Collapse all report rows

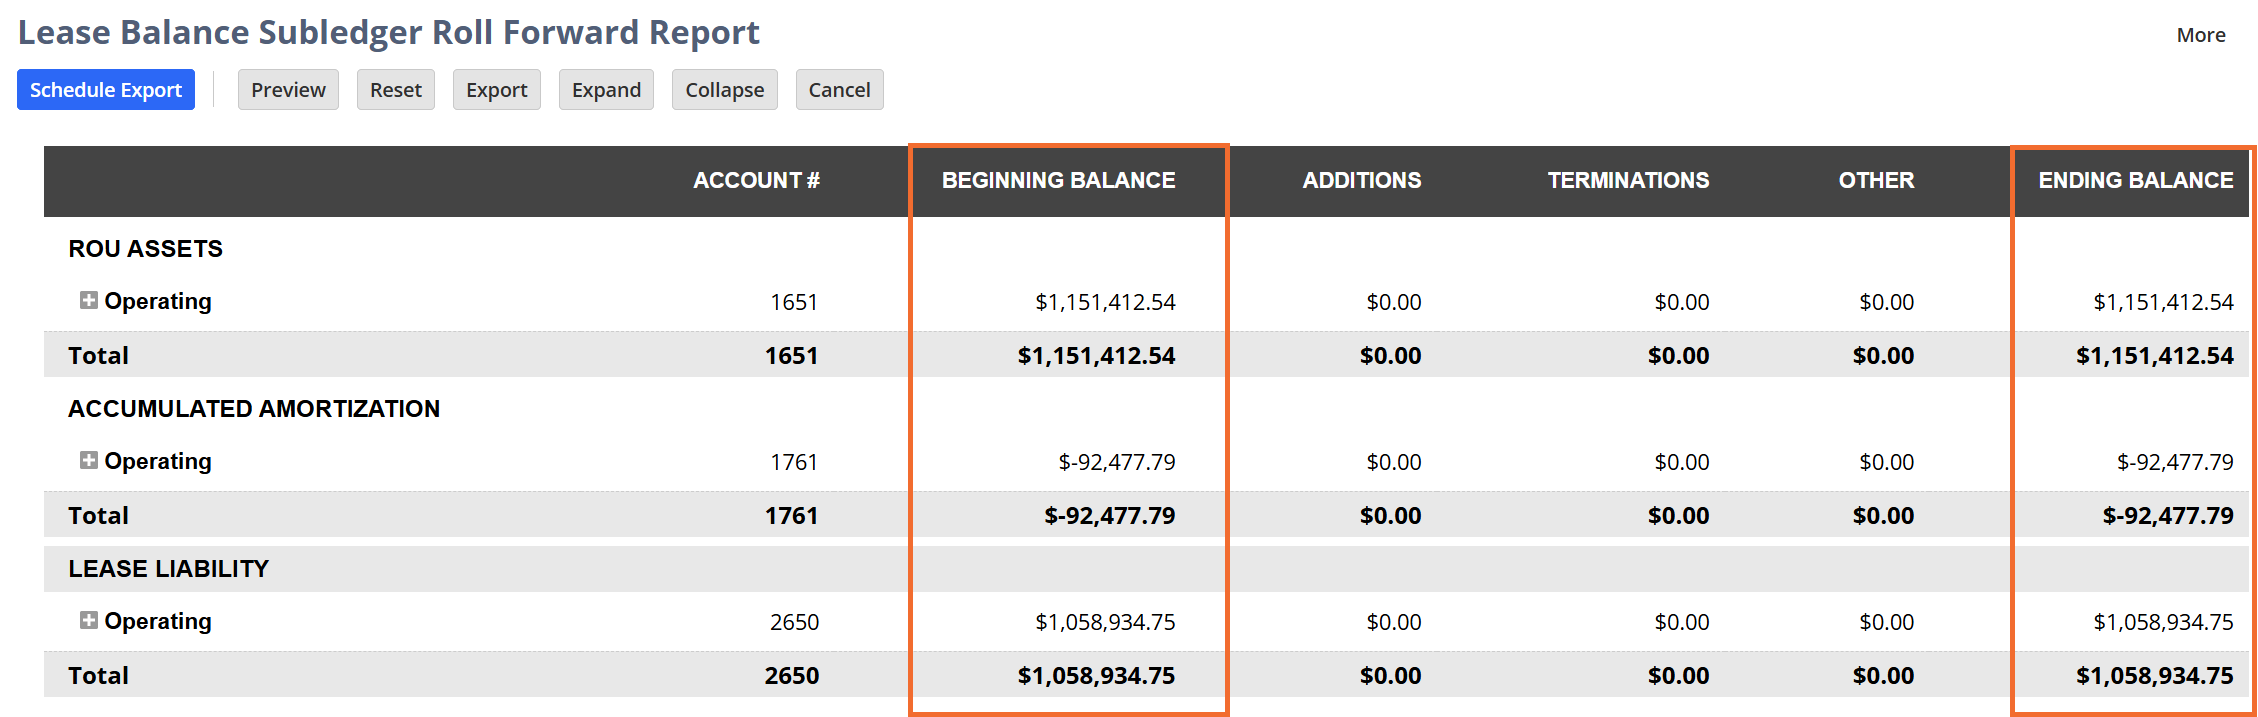(x=725, y=90)
